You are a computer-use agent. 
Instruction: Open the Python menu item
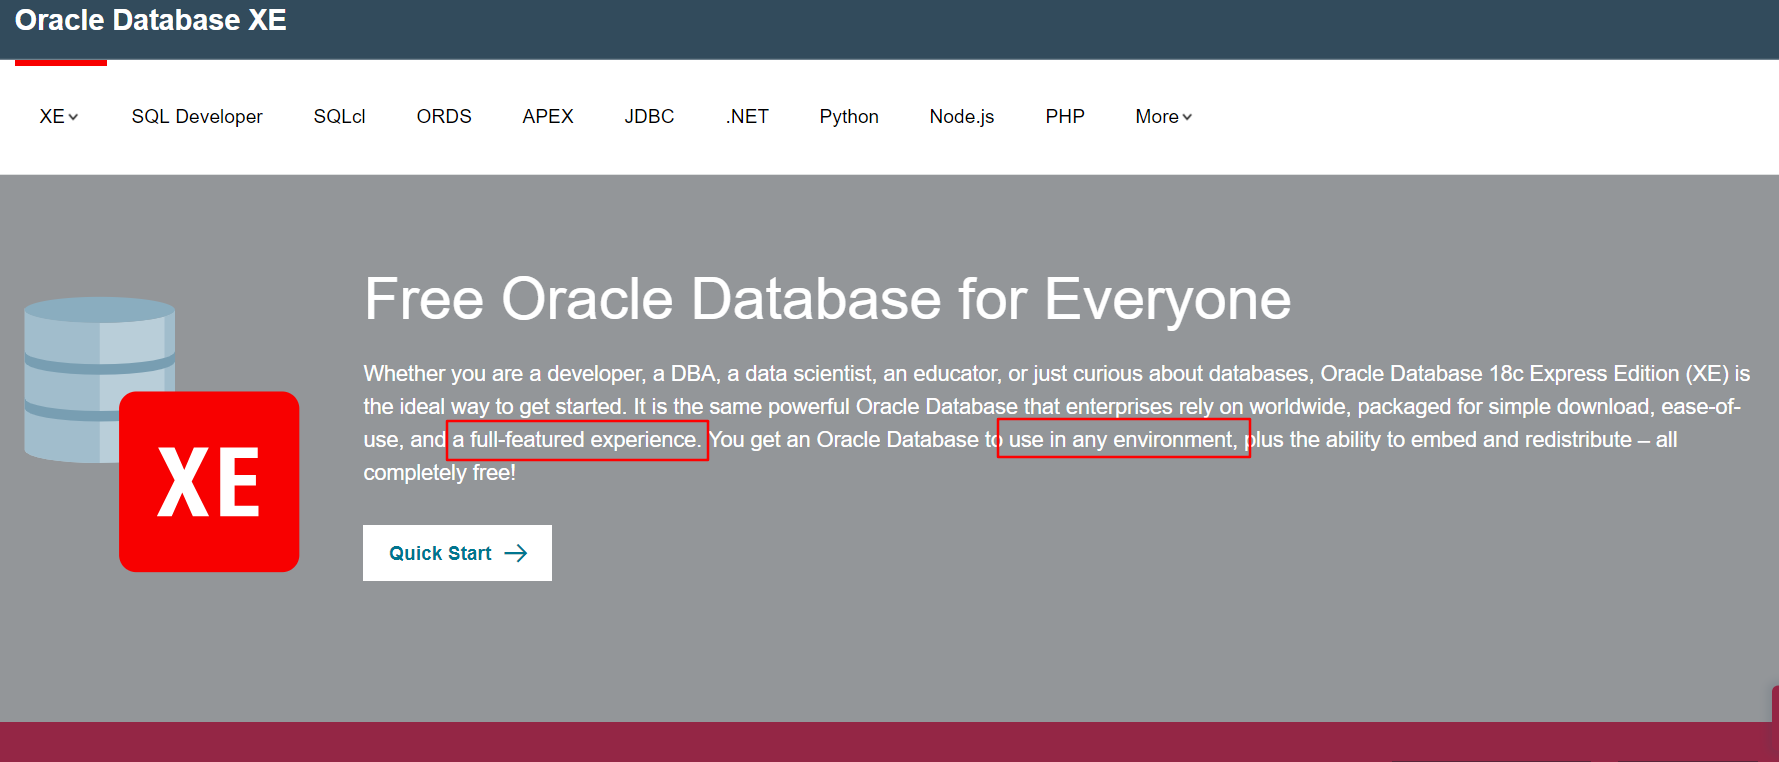[x=849, y=117]
